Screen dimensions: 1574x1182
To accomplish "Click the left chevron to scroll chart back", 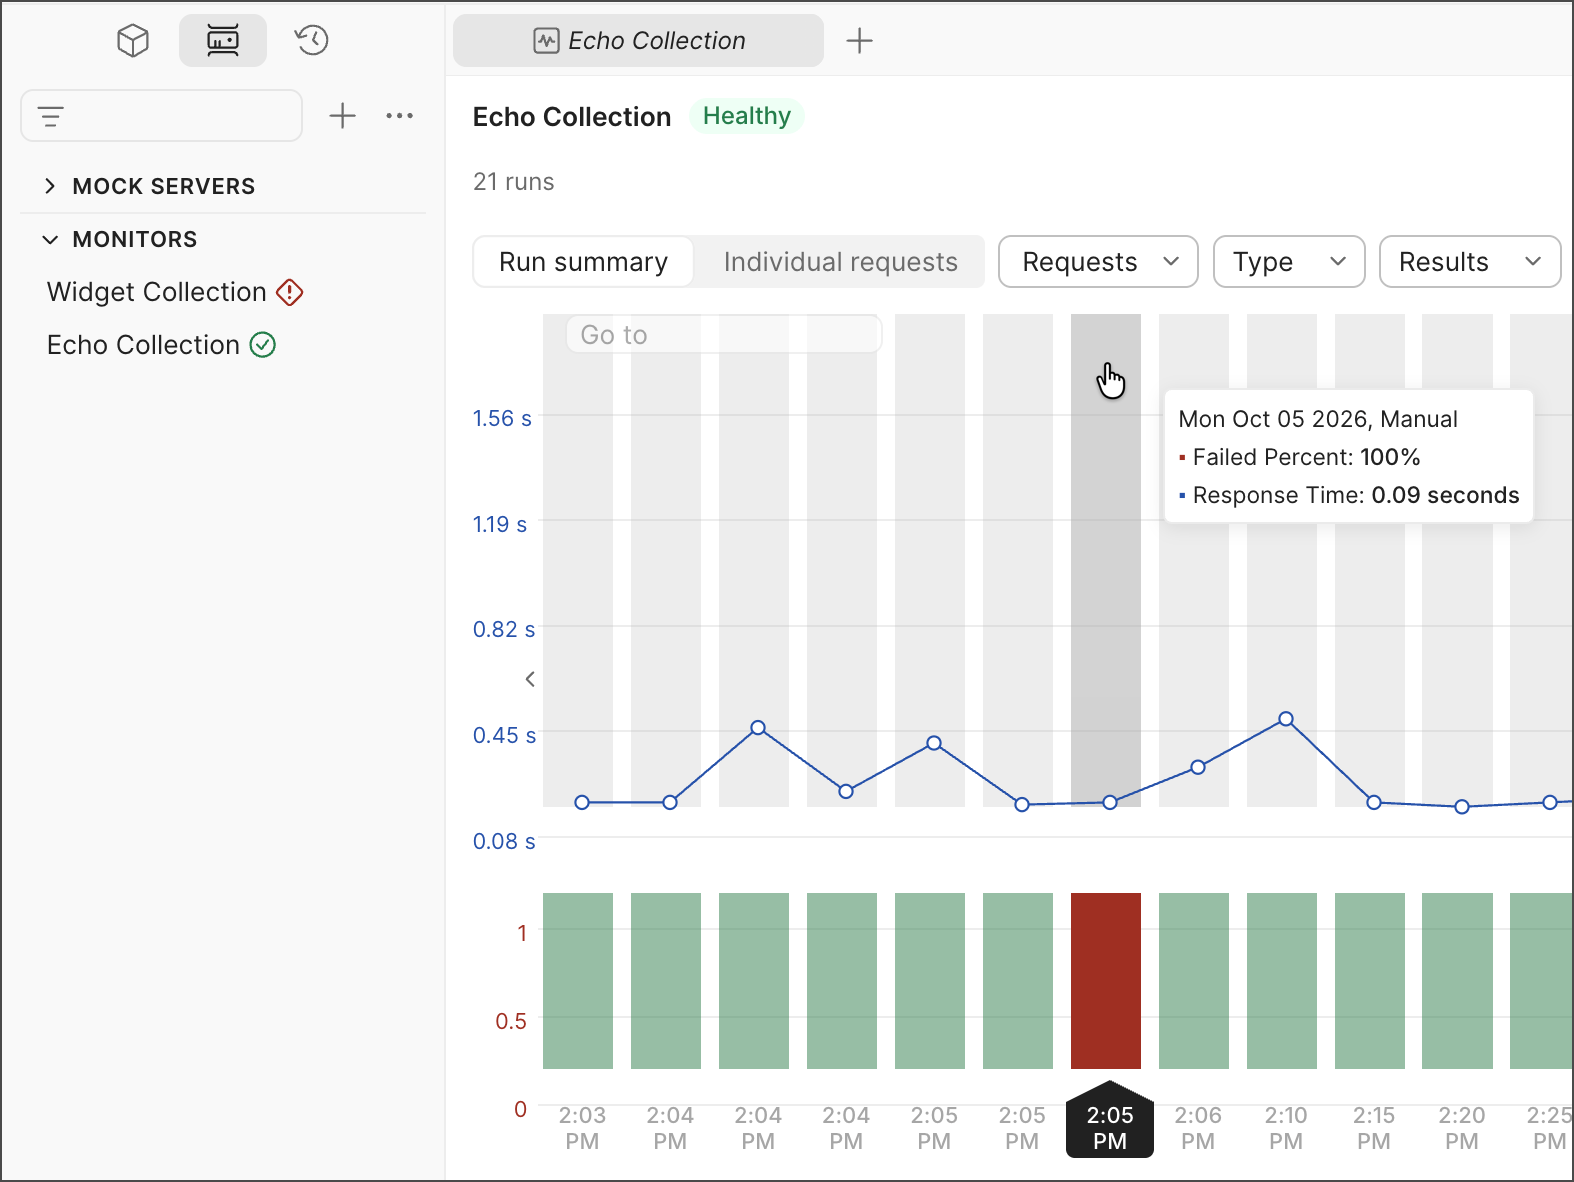I will [x=530, y=679].
